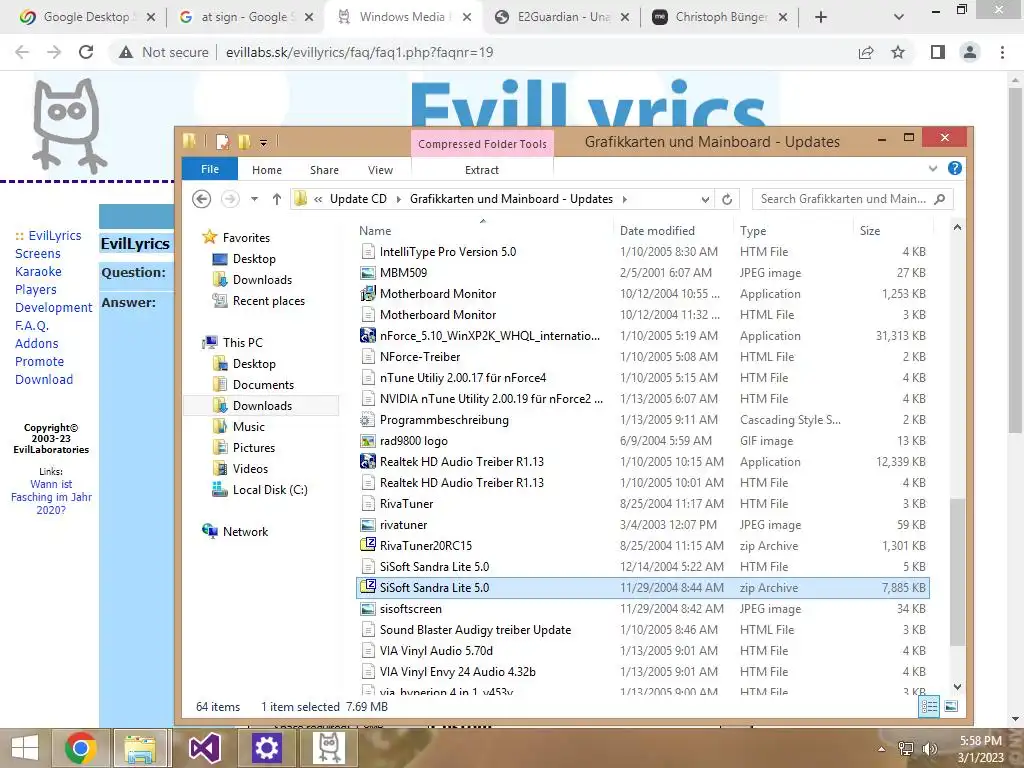The width and height of the screenshot is (1024, 768).
Task: Open Chrome three-dot menu
Action: [x=1002, y=52]
